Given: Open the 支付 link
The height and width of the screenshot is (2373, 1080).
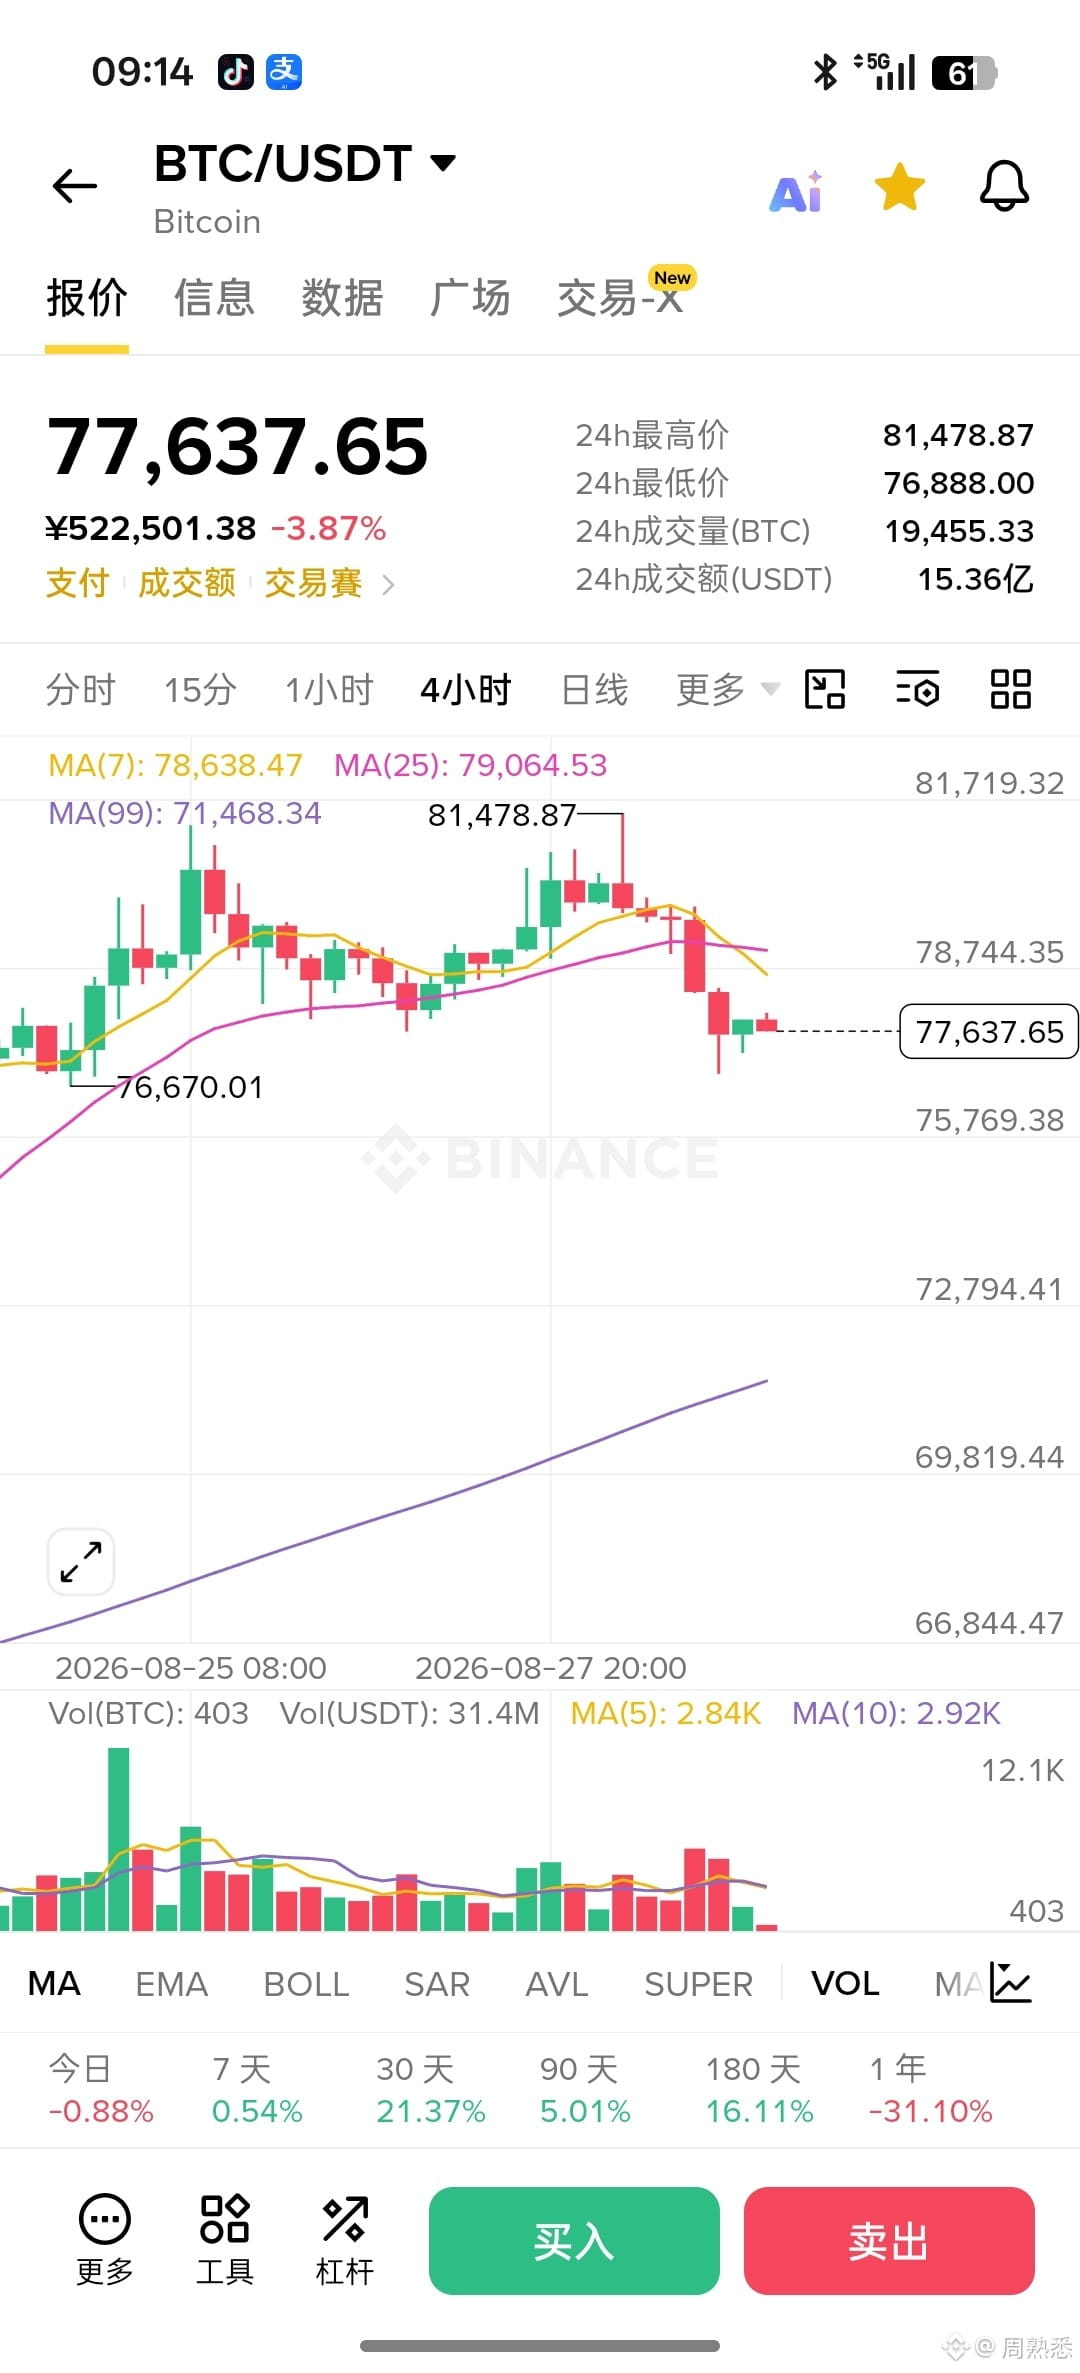Looking at the screenshot, I should click(x=77, y=582).
